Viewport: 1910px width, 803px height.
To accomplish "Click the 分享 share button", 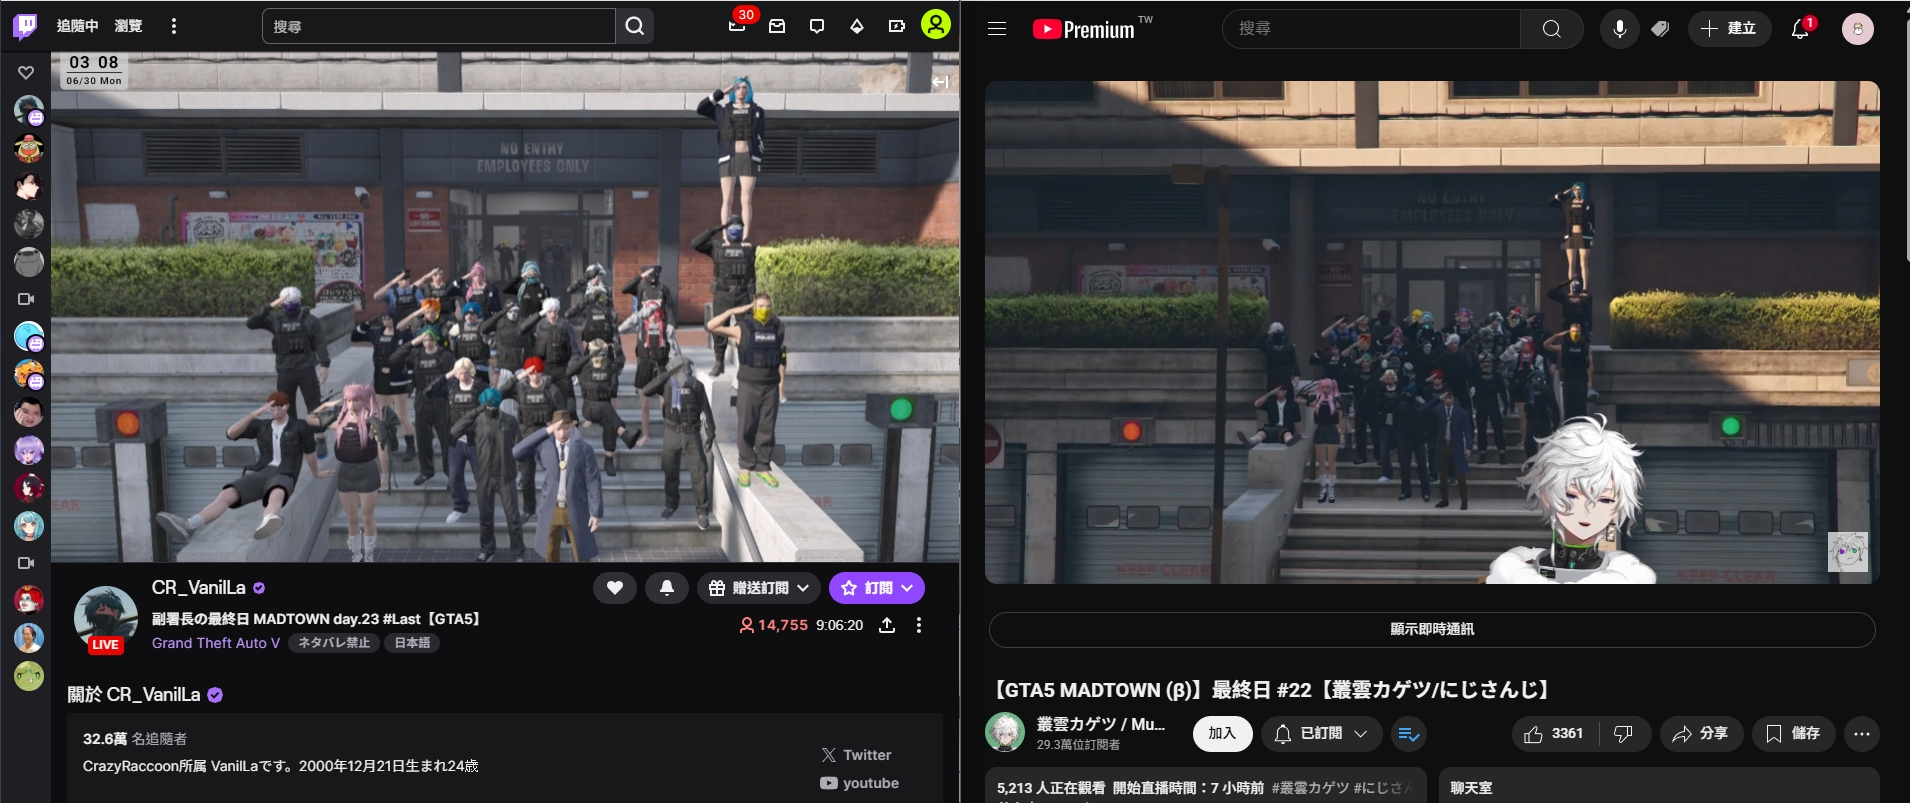I will [1701, 734].
